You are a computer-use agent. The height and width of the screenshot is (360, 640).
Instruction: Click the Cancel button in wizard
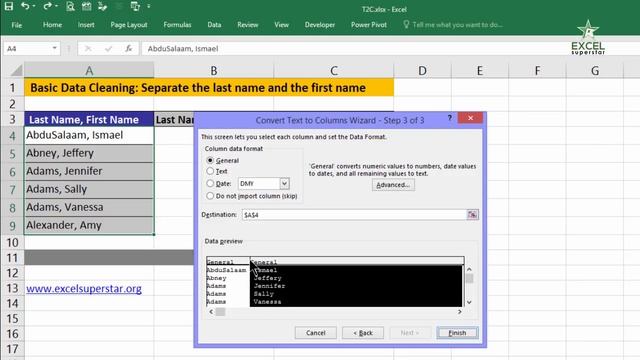tap(316, 333)
